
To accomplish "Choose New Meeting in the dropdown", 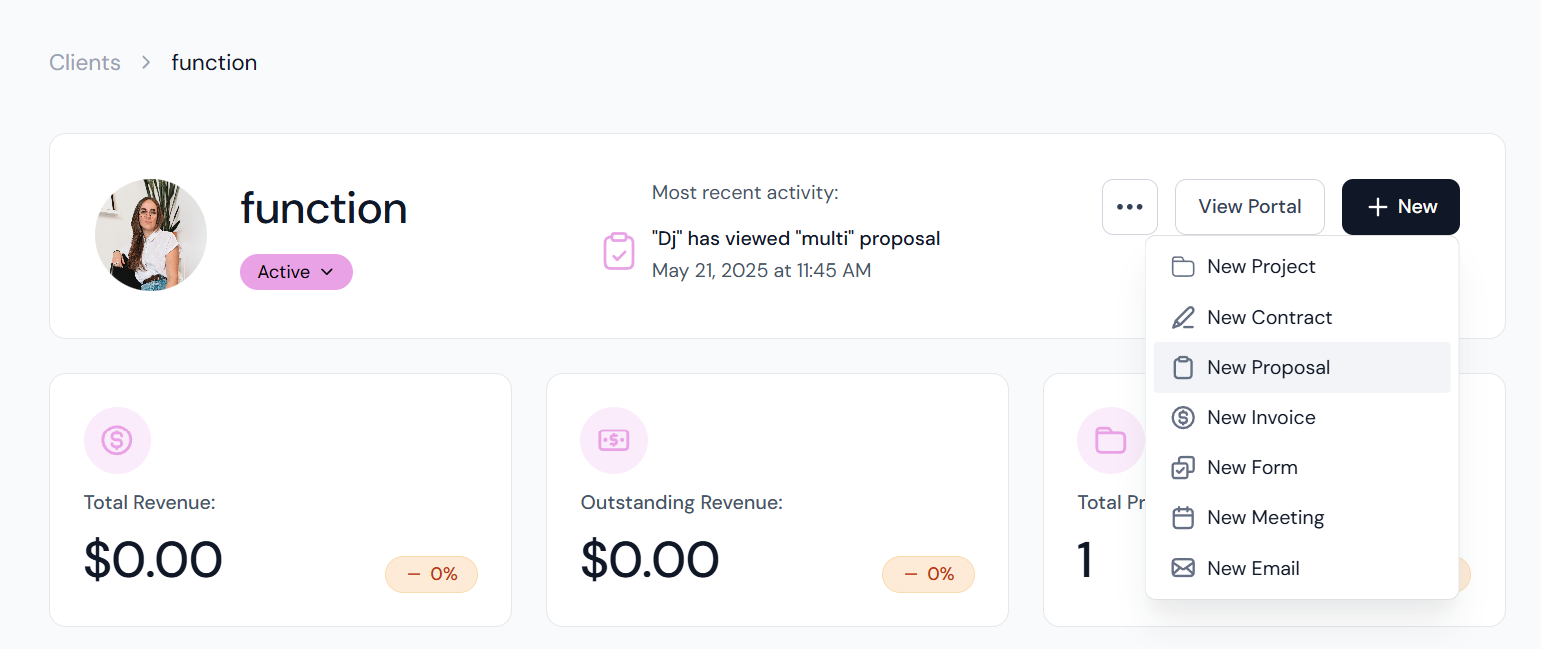I will coord(1302,518).
